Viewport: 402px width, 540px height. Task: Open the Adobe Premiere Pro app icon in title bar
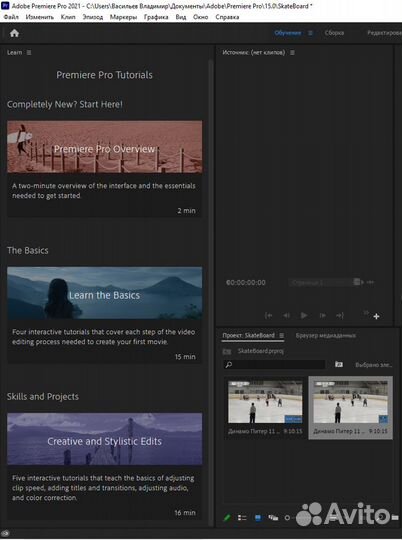tap(5, 6)
